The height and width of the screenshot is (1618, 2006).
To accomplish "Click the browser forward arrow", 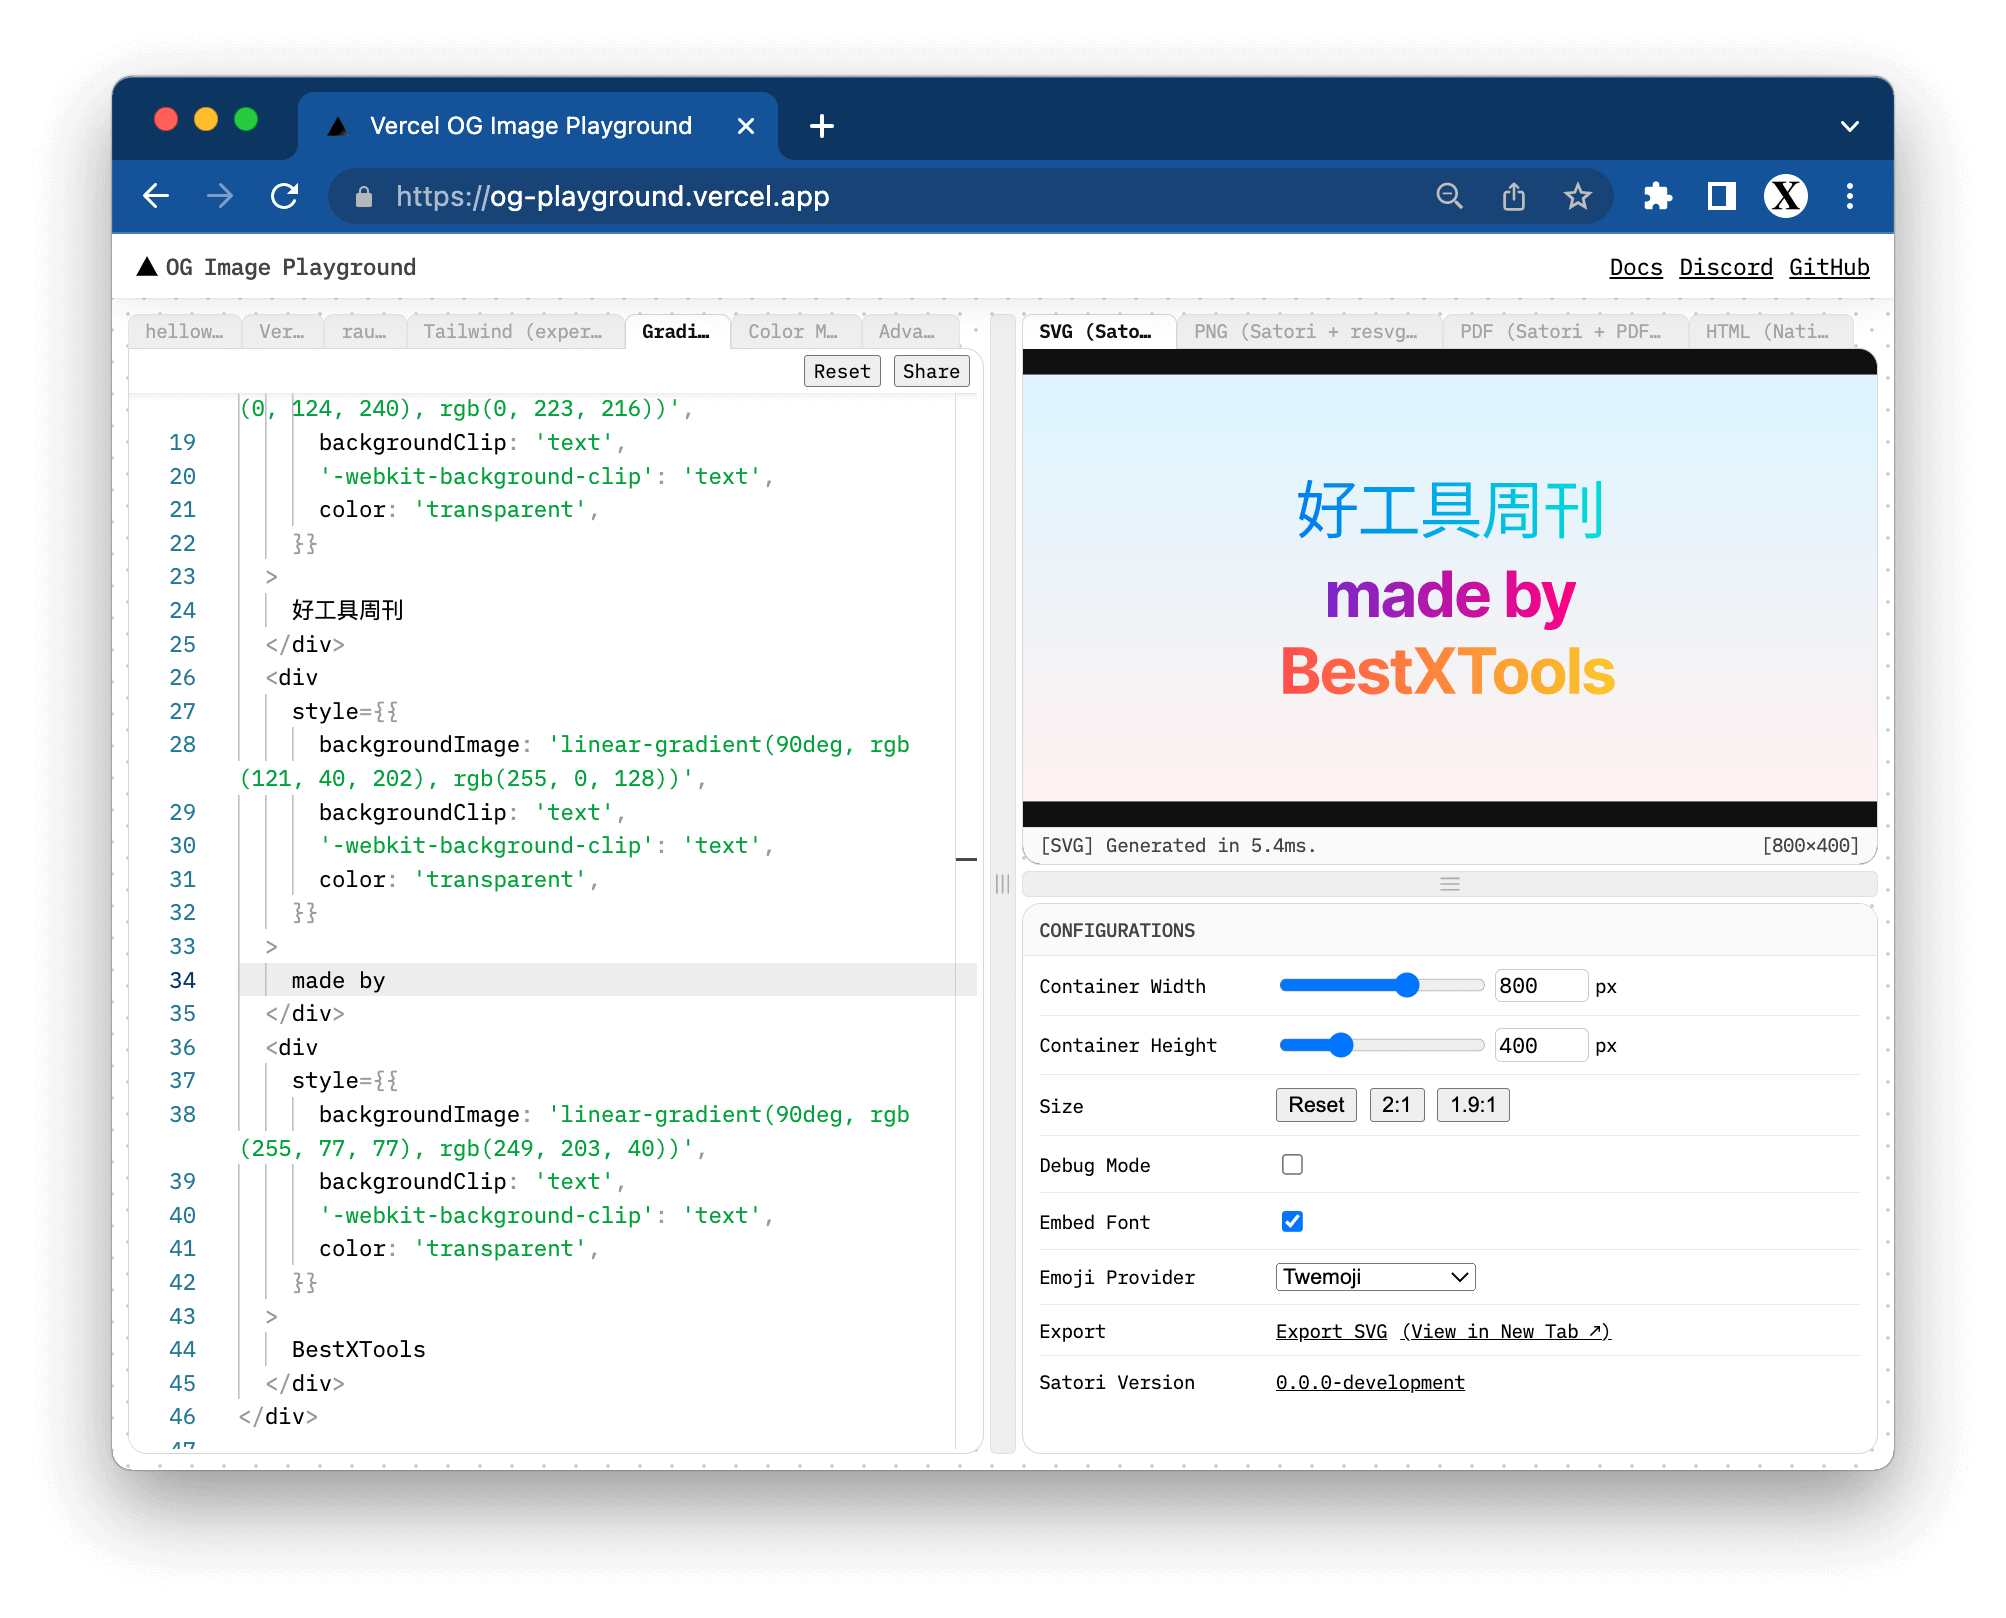I will [x=220, y=196].
